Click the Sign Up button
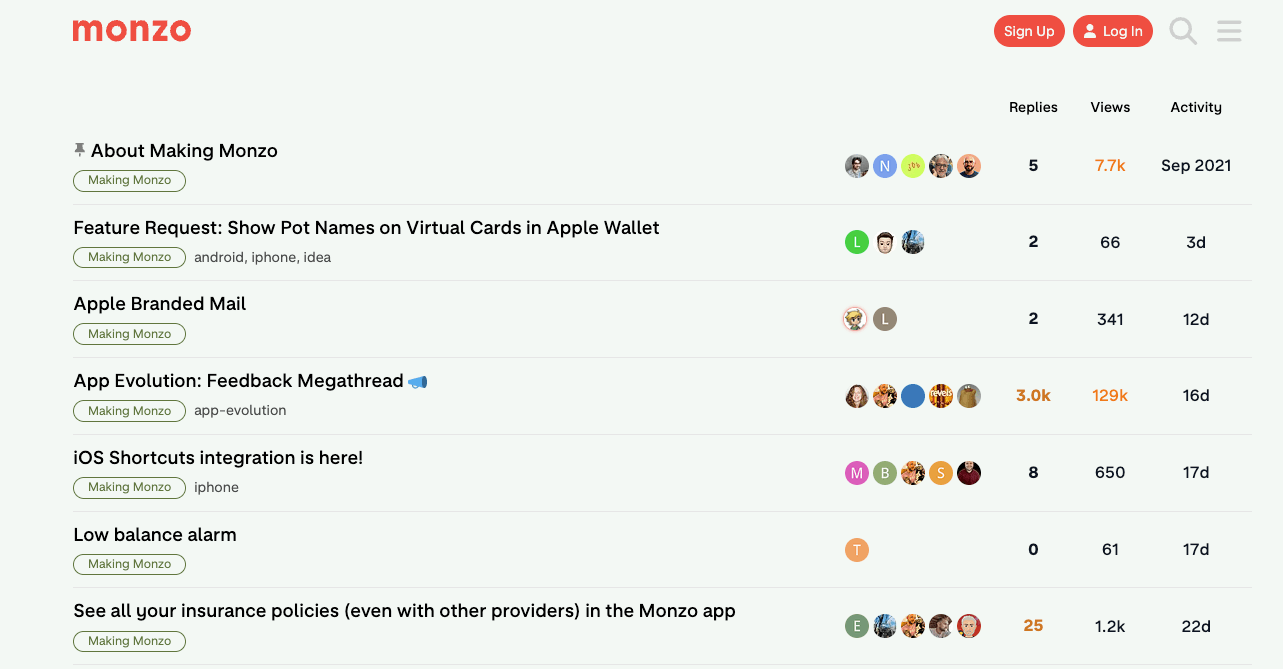 1029,31
